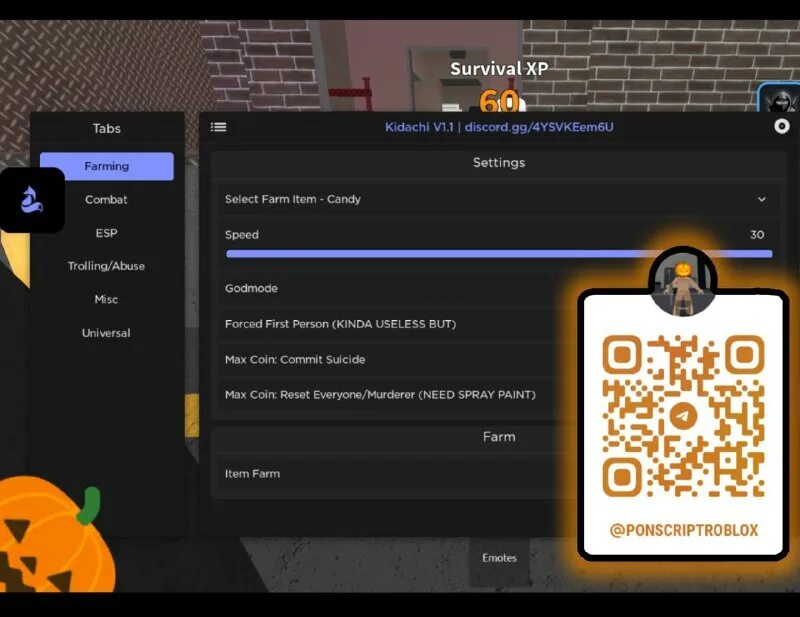Switch to the Misc tab
This screenshot has width=800, height=617.
[x=106, y=299]
